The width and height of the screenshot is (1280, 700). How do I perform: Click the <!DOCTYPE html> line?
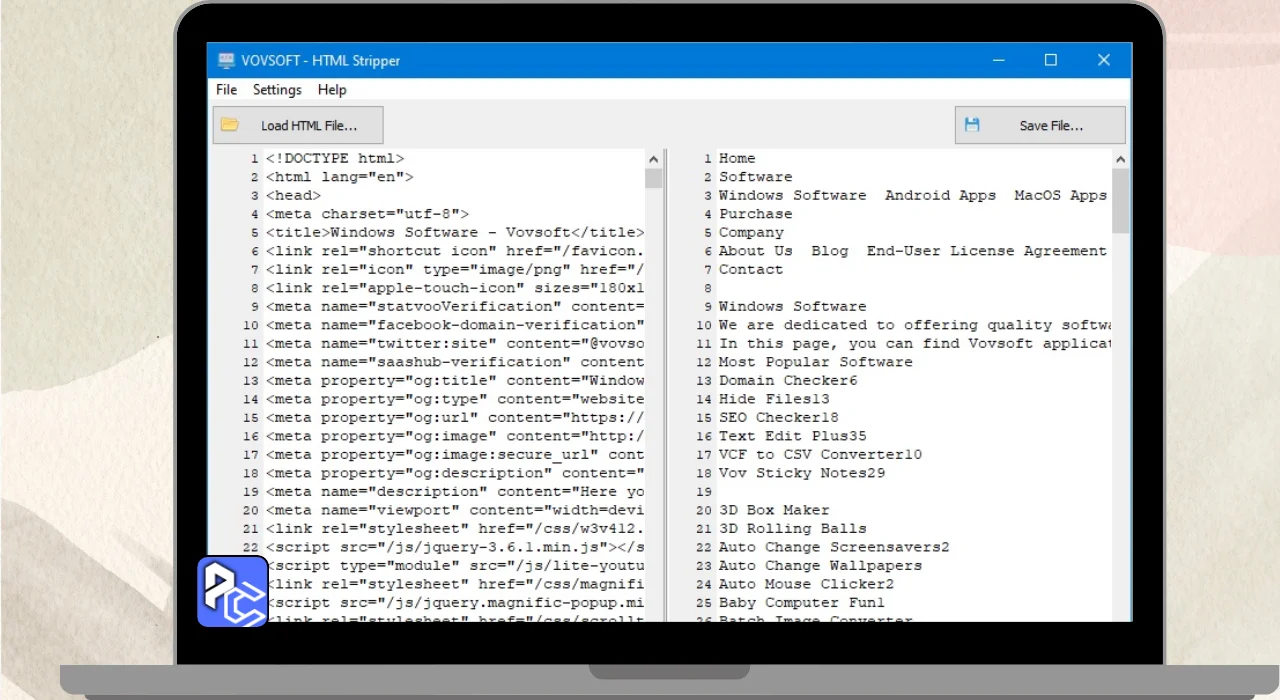tap(335, 158)
